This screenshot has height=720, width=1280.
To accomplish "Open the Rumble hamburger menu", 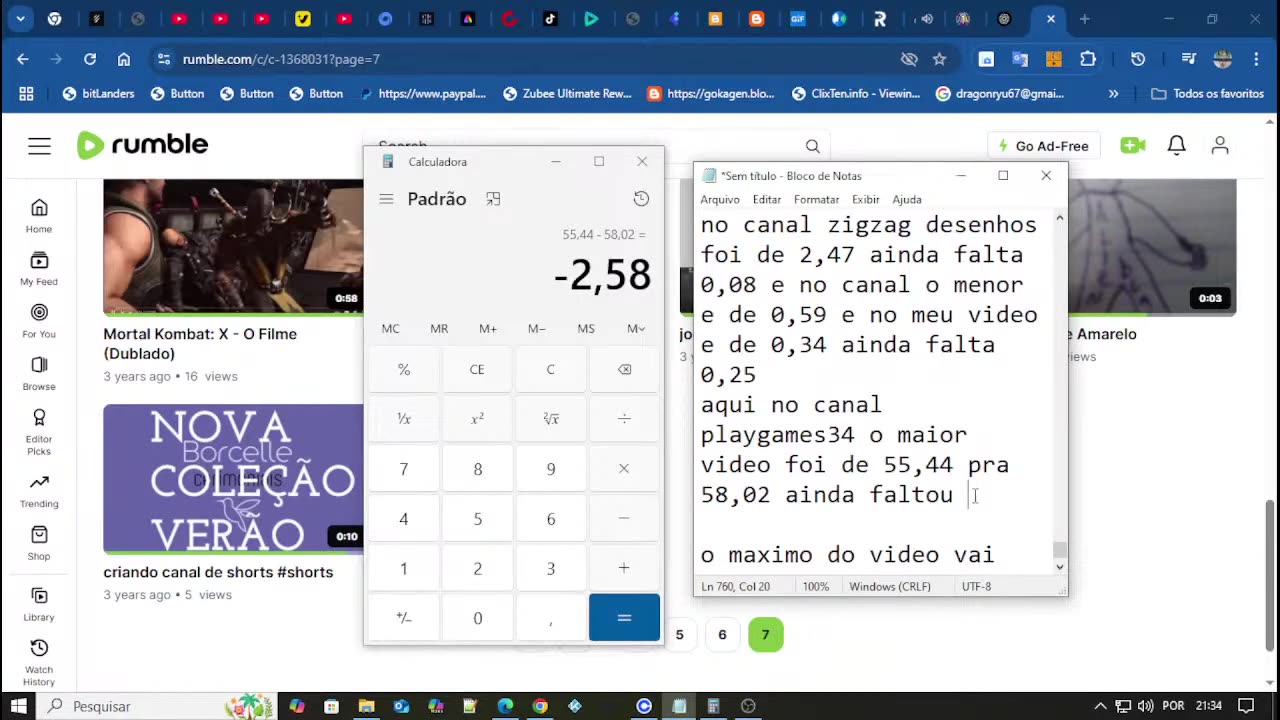I will [x=39, y=146].
